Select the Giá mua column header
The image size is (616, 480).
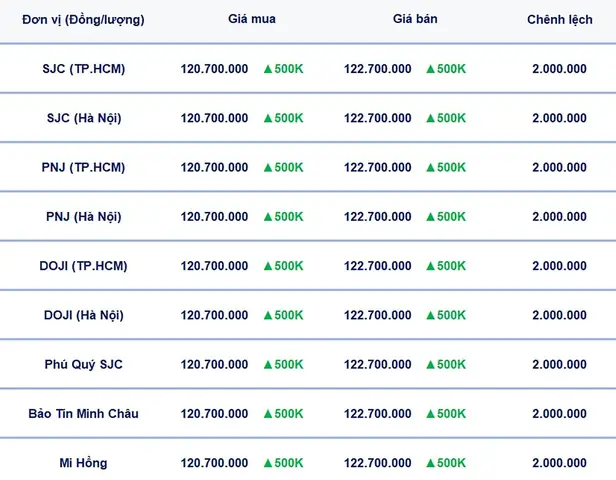(252, 19)
